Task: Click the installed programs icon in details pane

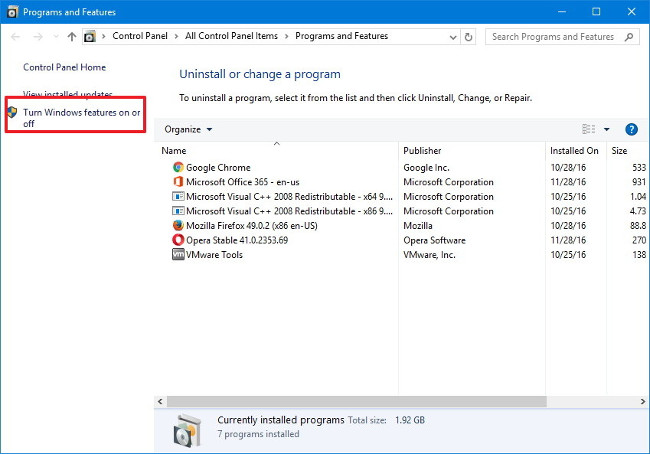Action: coord(187,430)
